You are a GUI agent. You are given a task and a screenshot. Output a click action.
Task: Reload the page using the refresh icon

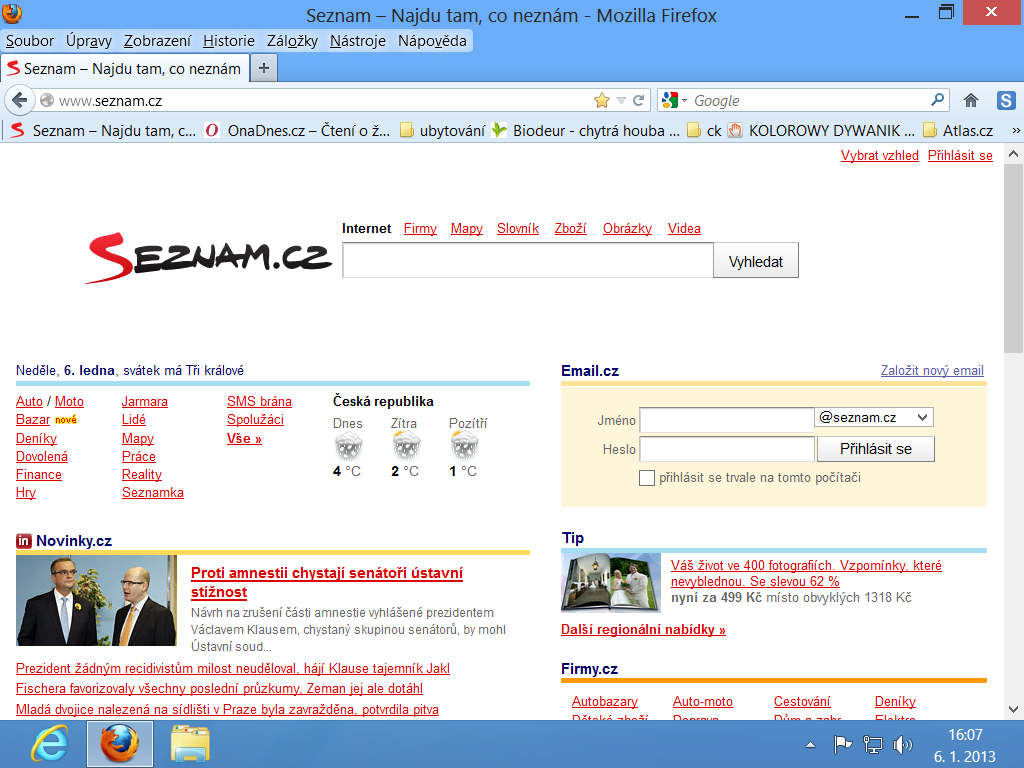(639, 101)
